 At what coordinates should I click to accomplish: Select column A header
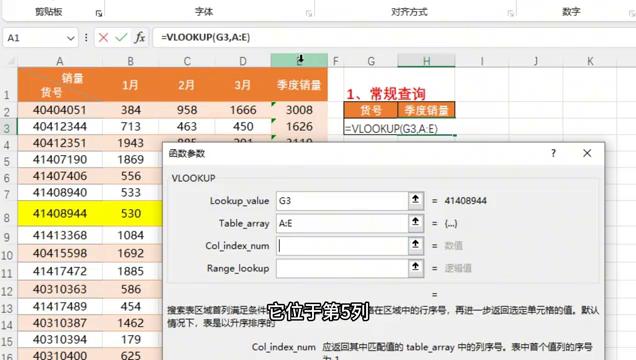click(60, 61)
